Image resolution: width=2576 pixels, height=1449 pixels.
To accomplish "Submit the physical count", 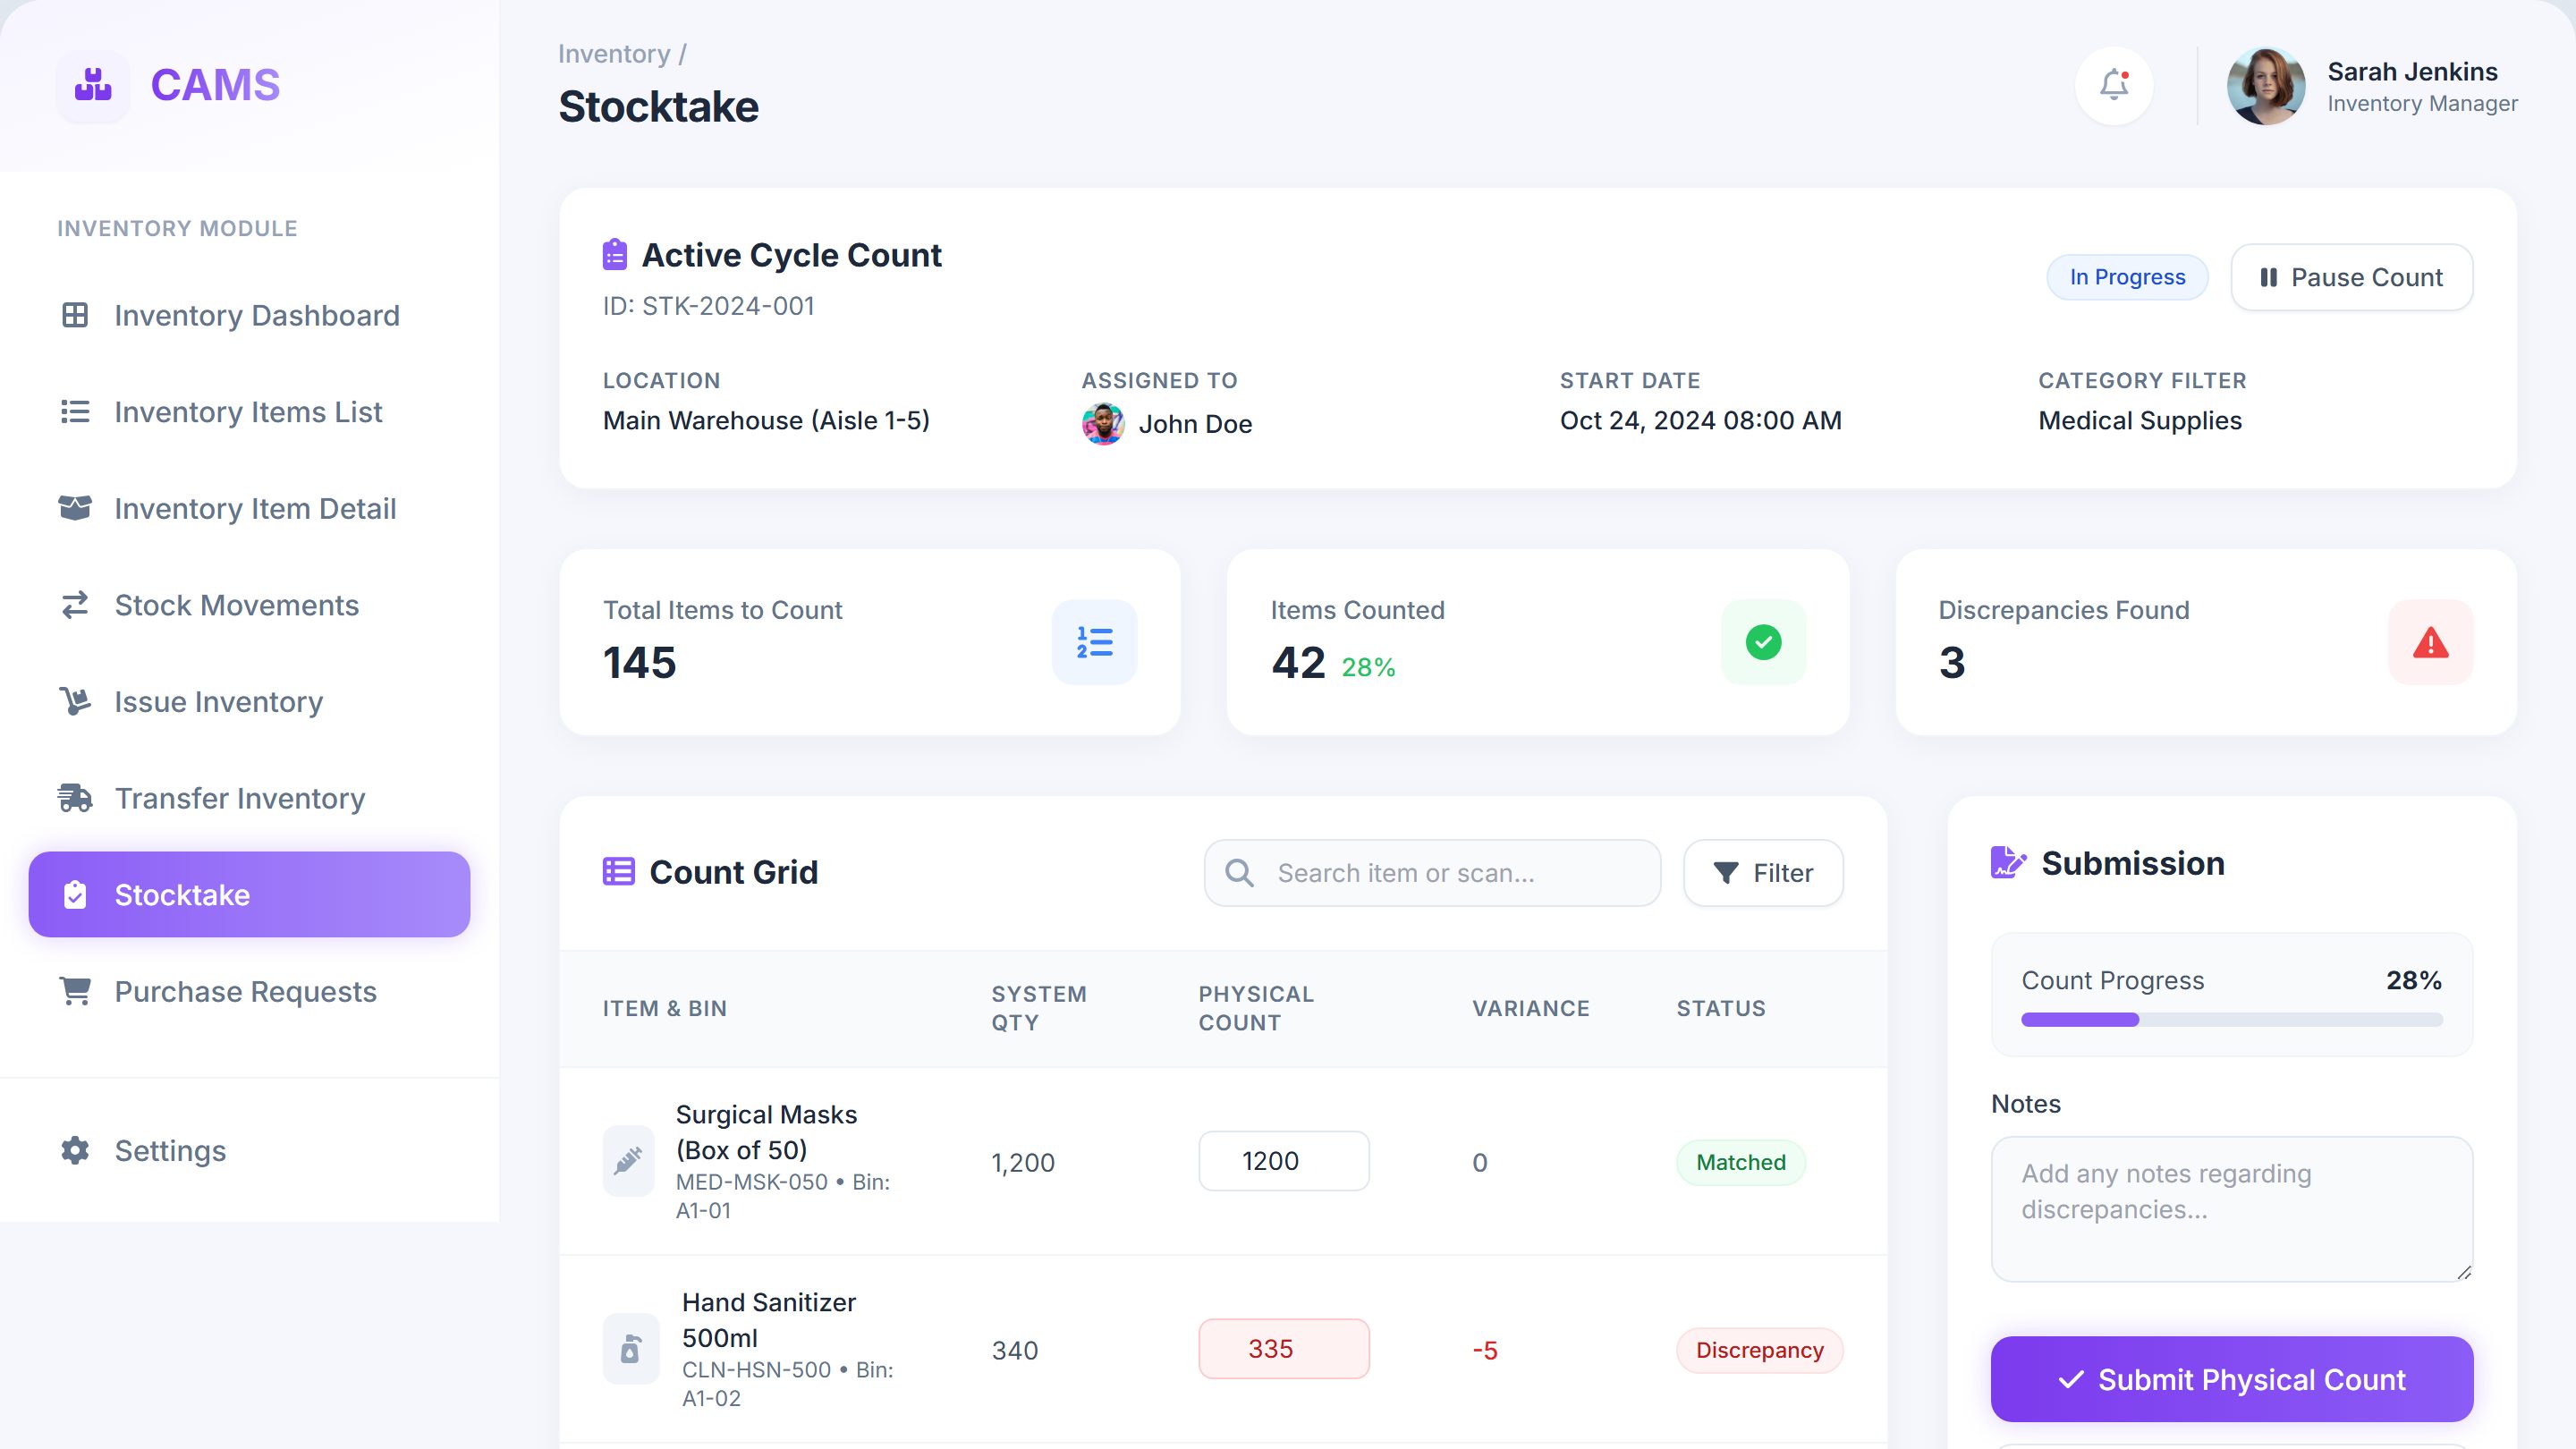I will click(2232, 1379).
